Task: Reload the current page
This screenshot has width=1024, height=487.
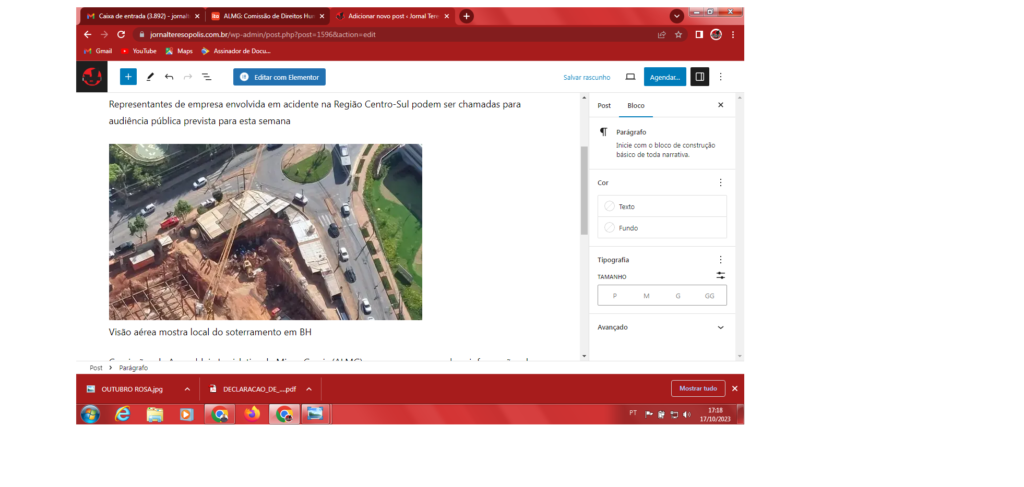Action: pyautogui.click(x=121, y=35)
